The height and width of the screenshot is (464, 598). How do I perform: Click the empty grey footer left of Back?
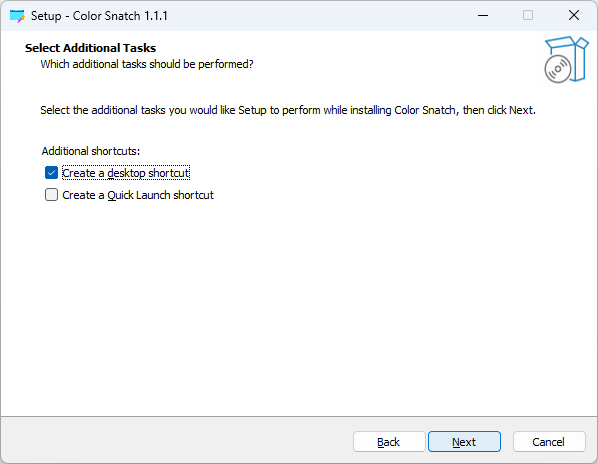coord(175,440)
